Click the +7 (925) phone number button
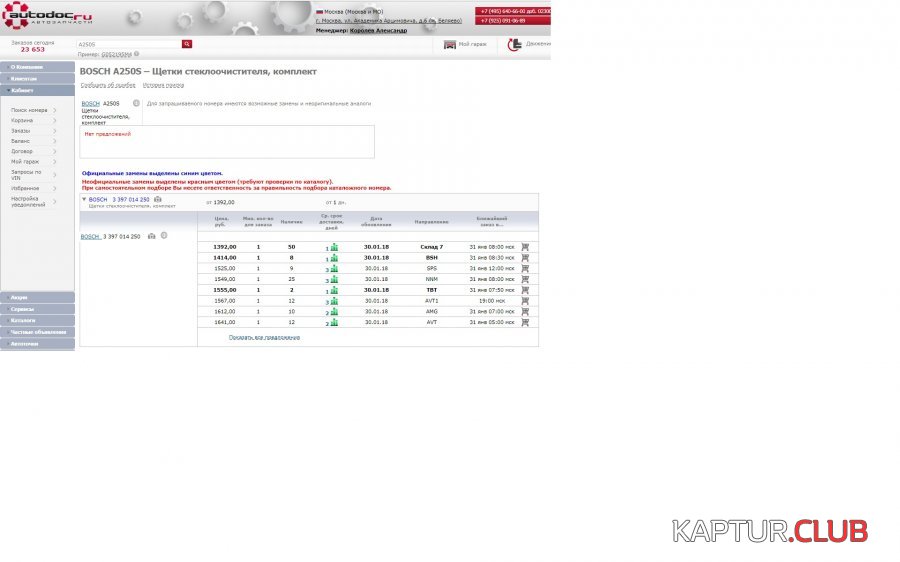Image resolution: width=900 pixels, height=562 pixels. tap(513, 21)
